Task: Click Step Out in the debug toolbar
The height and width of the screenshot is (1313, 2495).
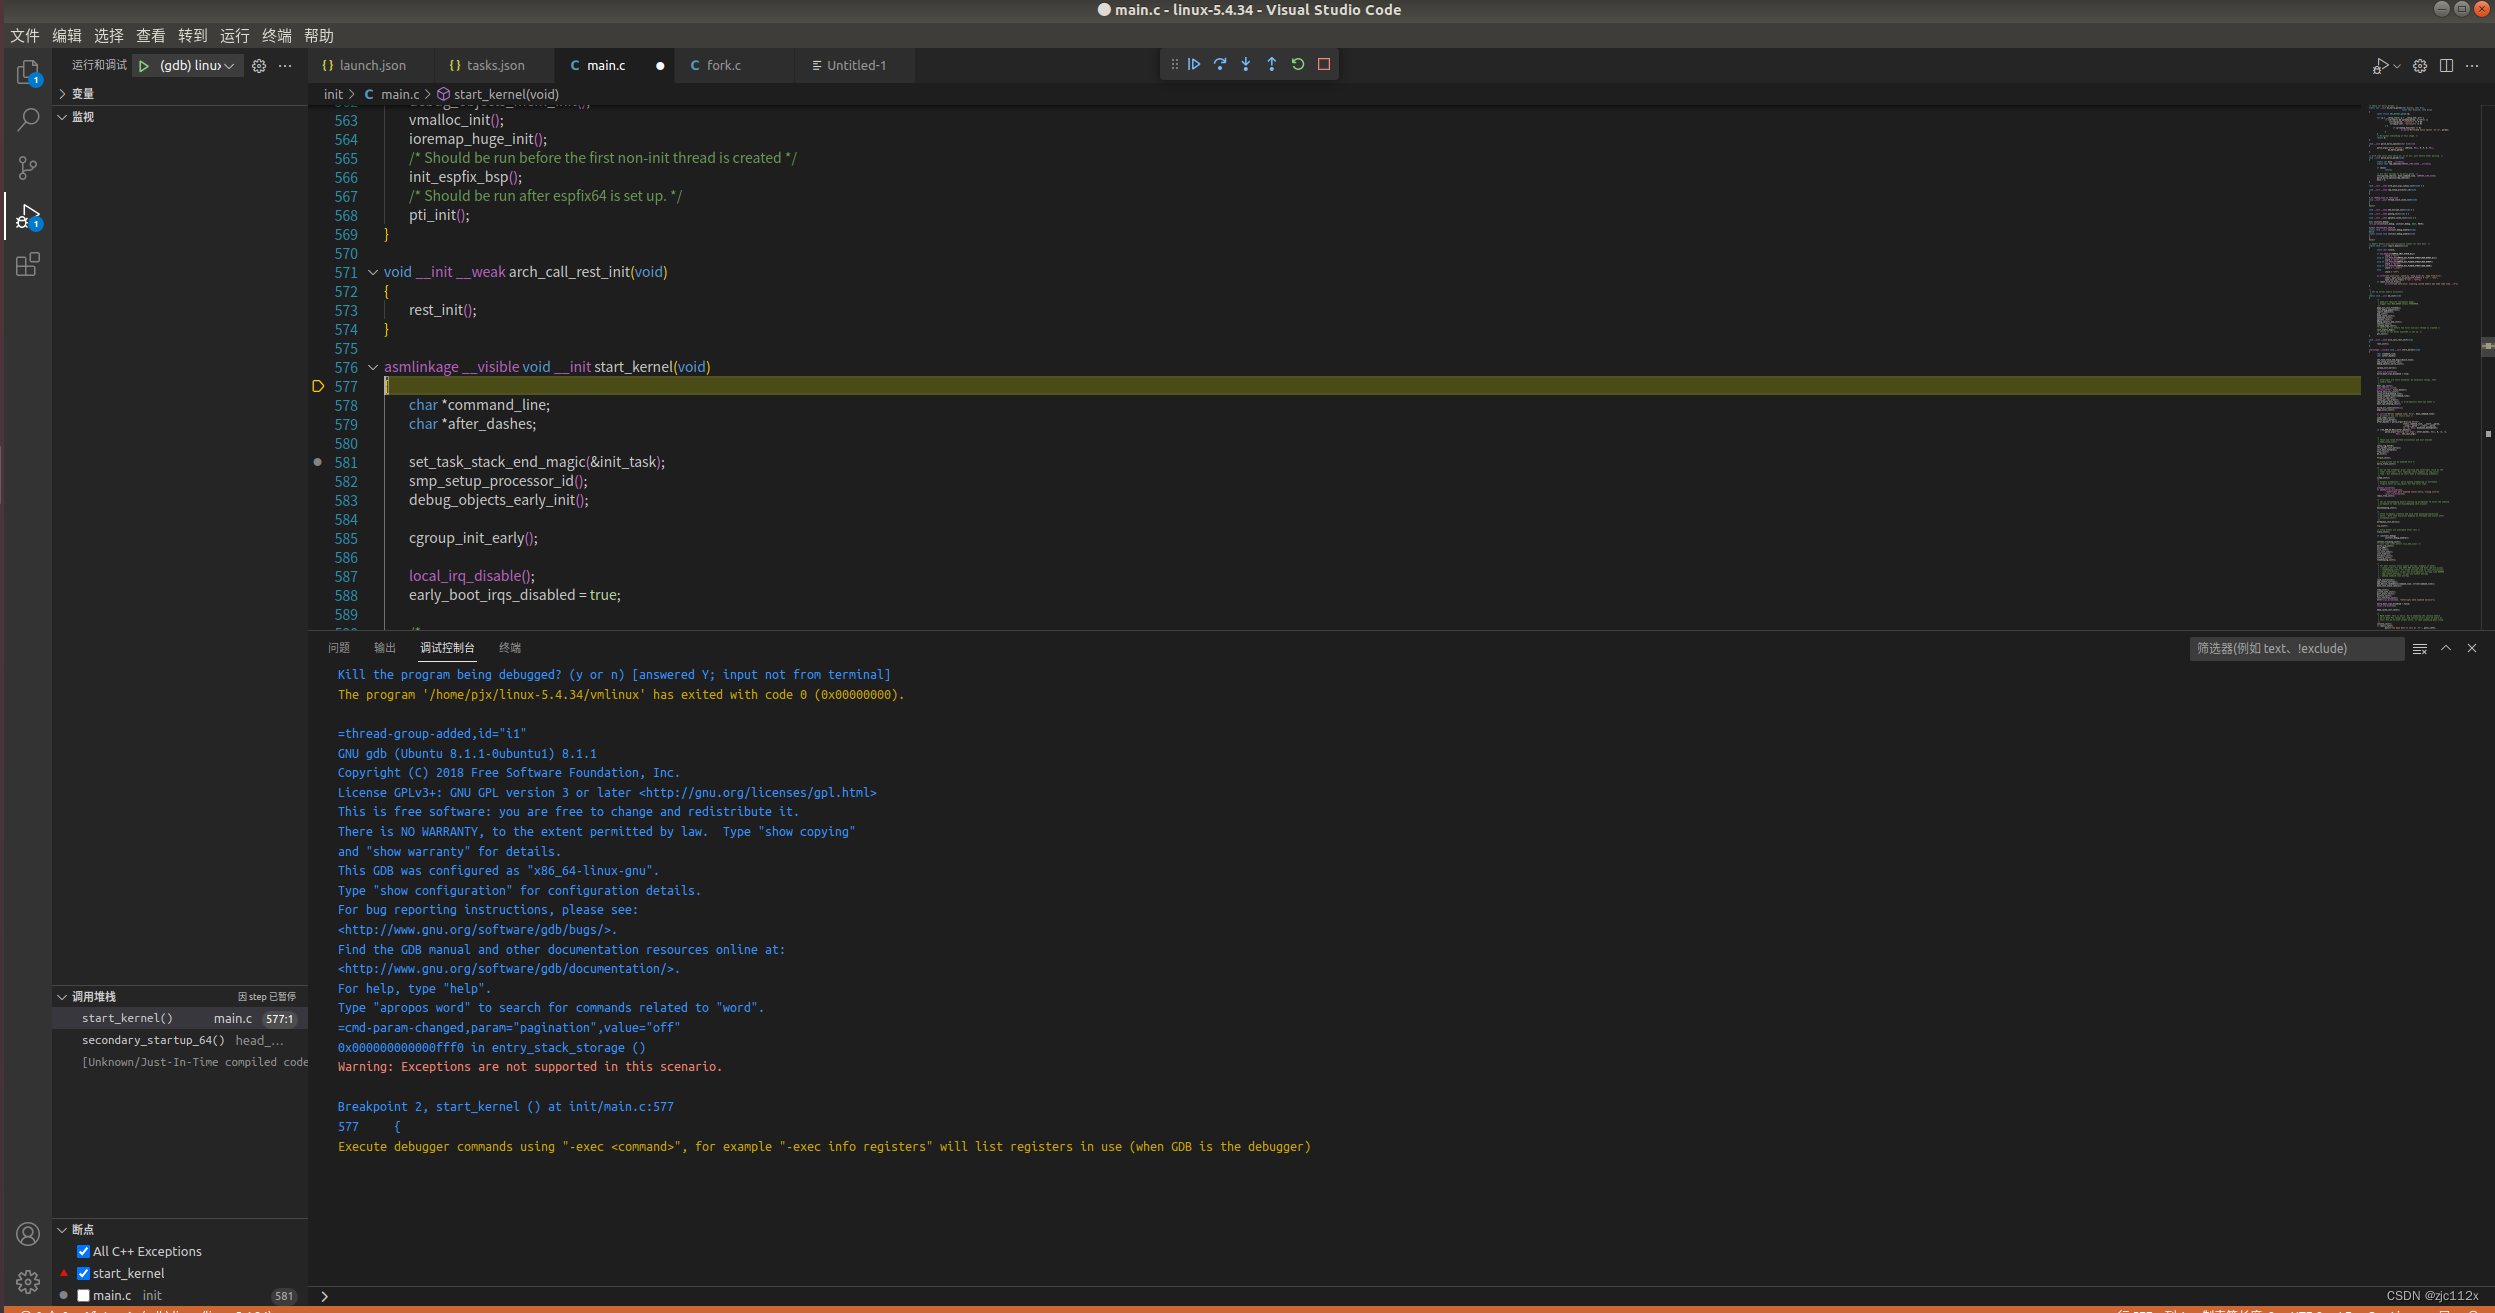Action: 1272,64
